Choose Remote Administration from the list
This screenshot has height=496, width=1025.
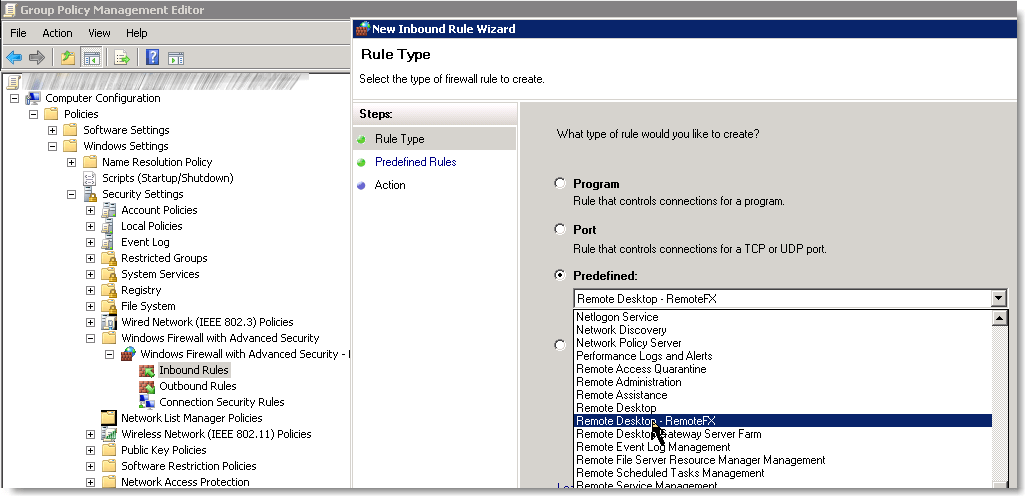click(x=783, y=382)
